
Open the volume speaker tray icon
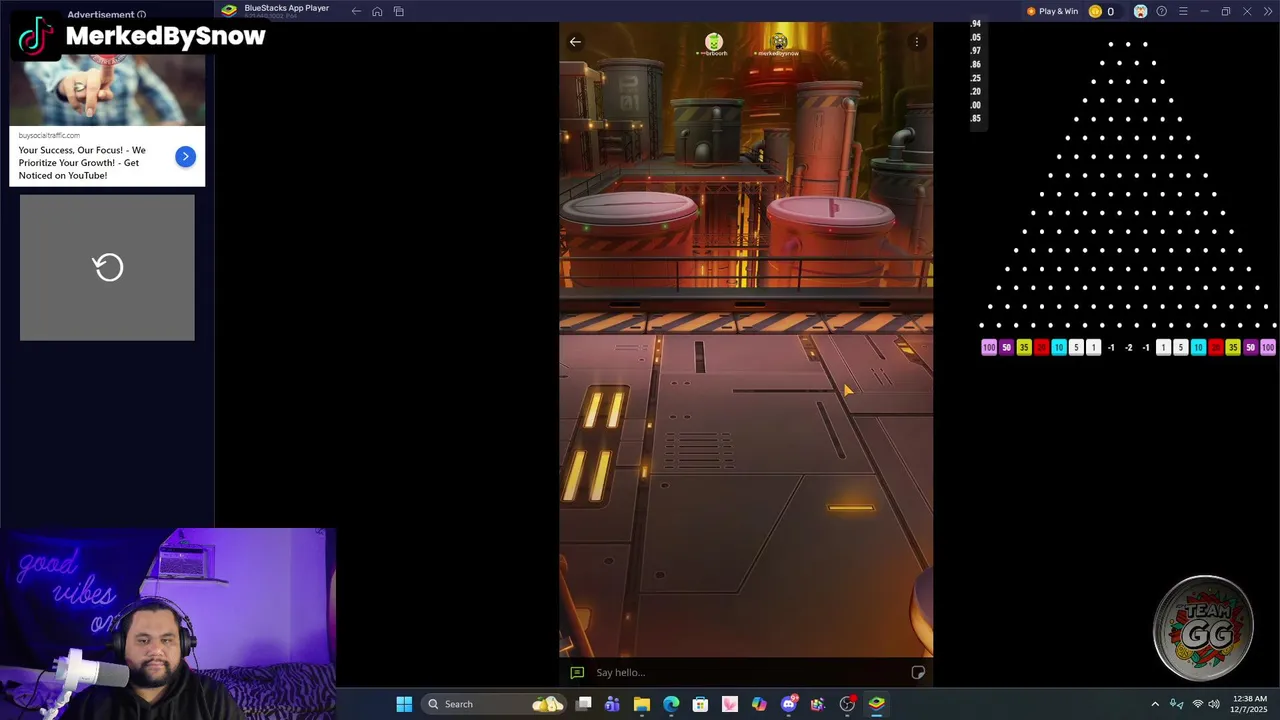click(x=1214, y=704)
